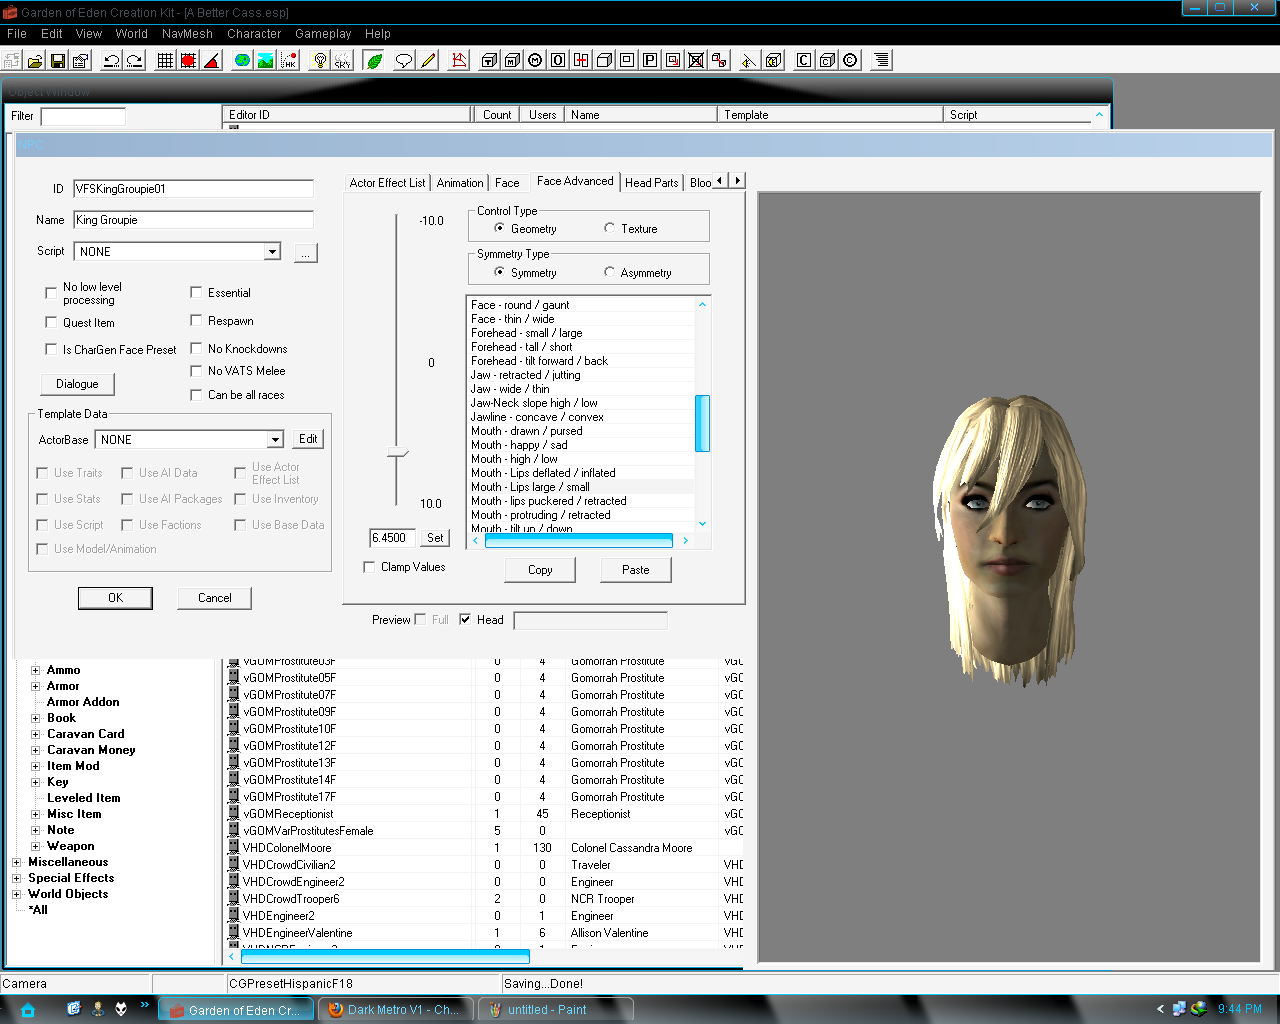Click the OK button
This screenshot has width=1280, height=1024.
(x=115, y=598)
